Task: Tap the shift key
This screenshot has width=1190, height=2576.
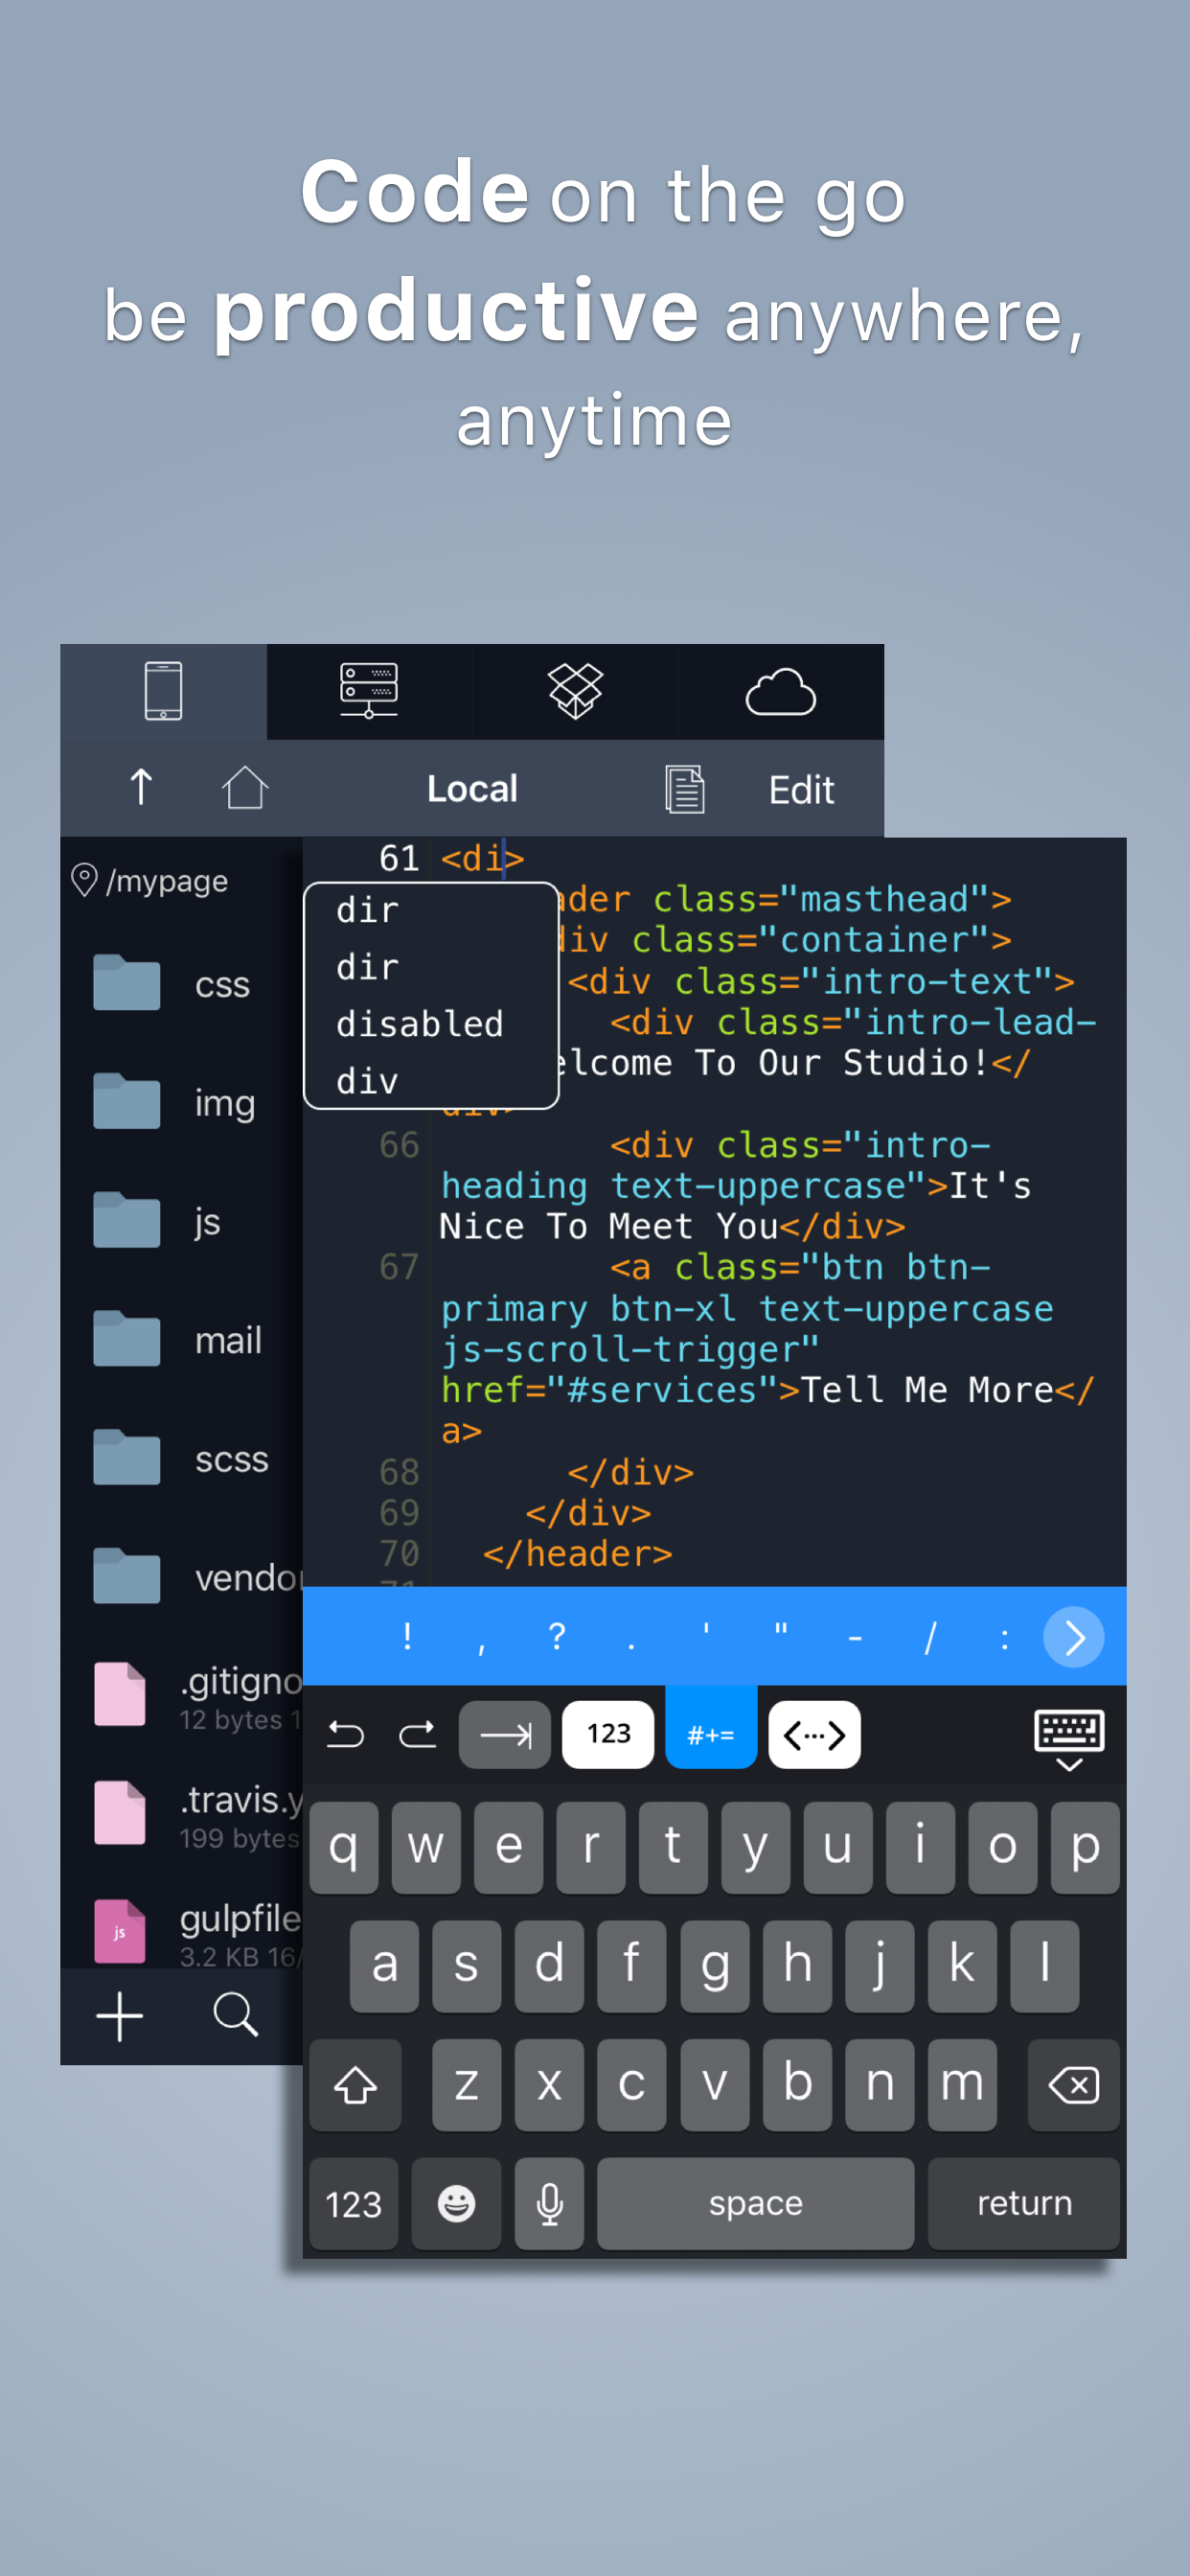Action: (x=355, y=2085)
